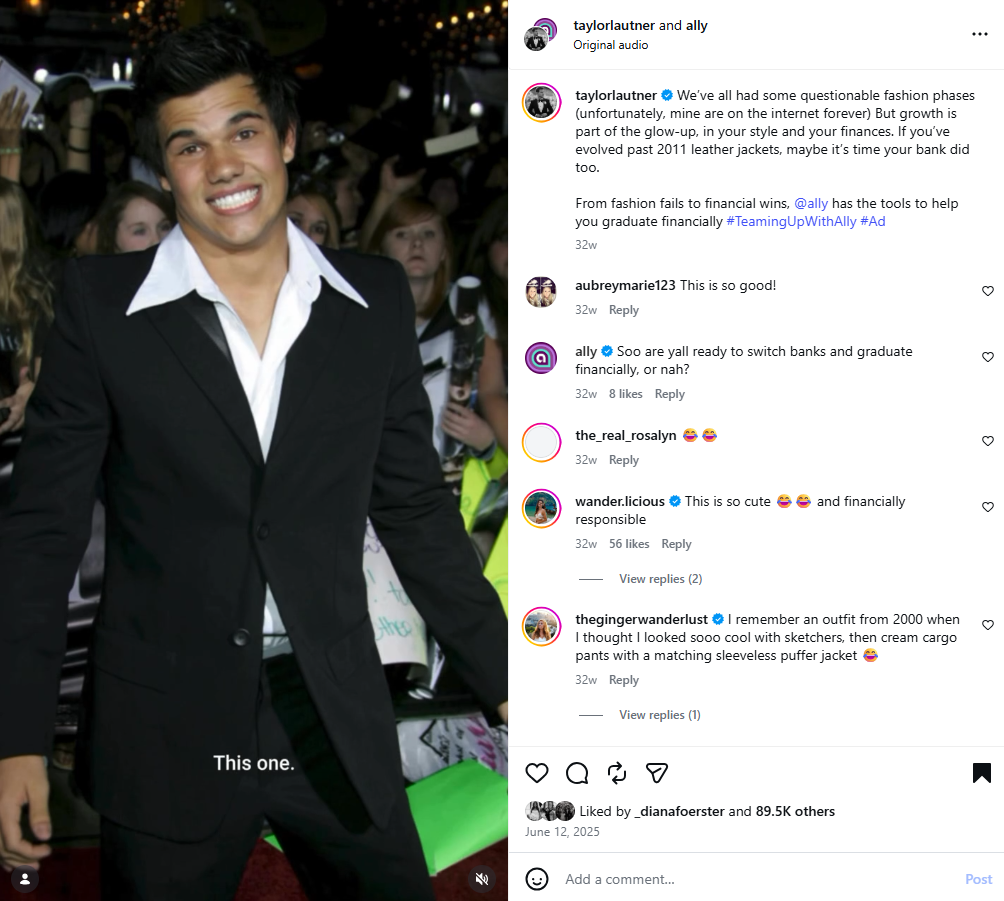The width and height of the screenshot is (1004, 901).
Task: Open ally's profile picture in comments
Action: coord(541,357)
